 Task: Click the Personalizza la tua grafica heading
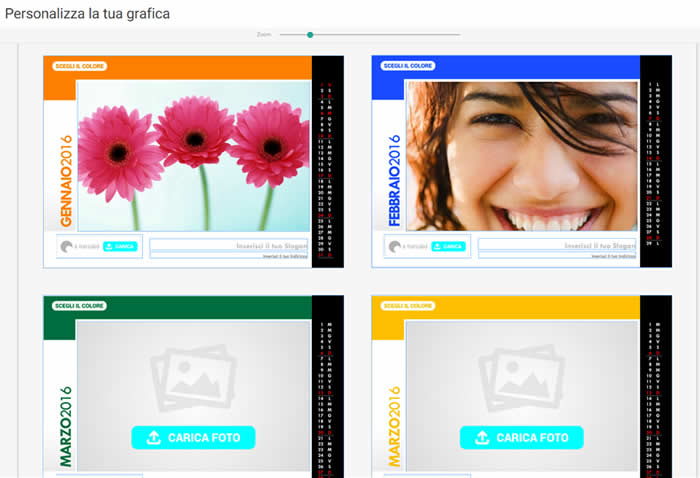[x=88, y=14]
